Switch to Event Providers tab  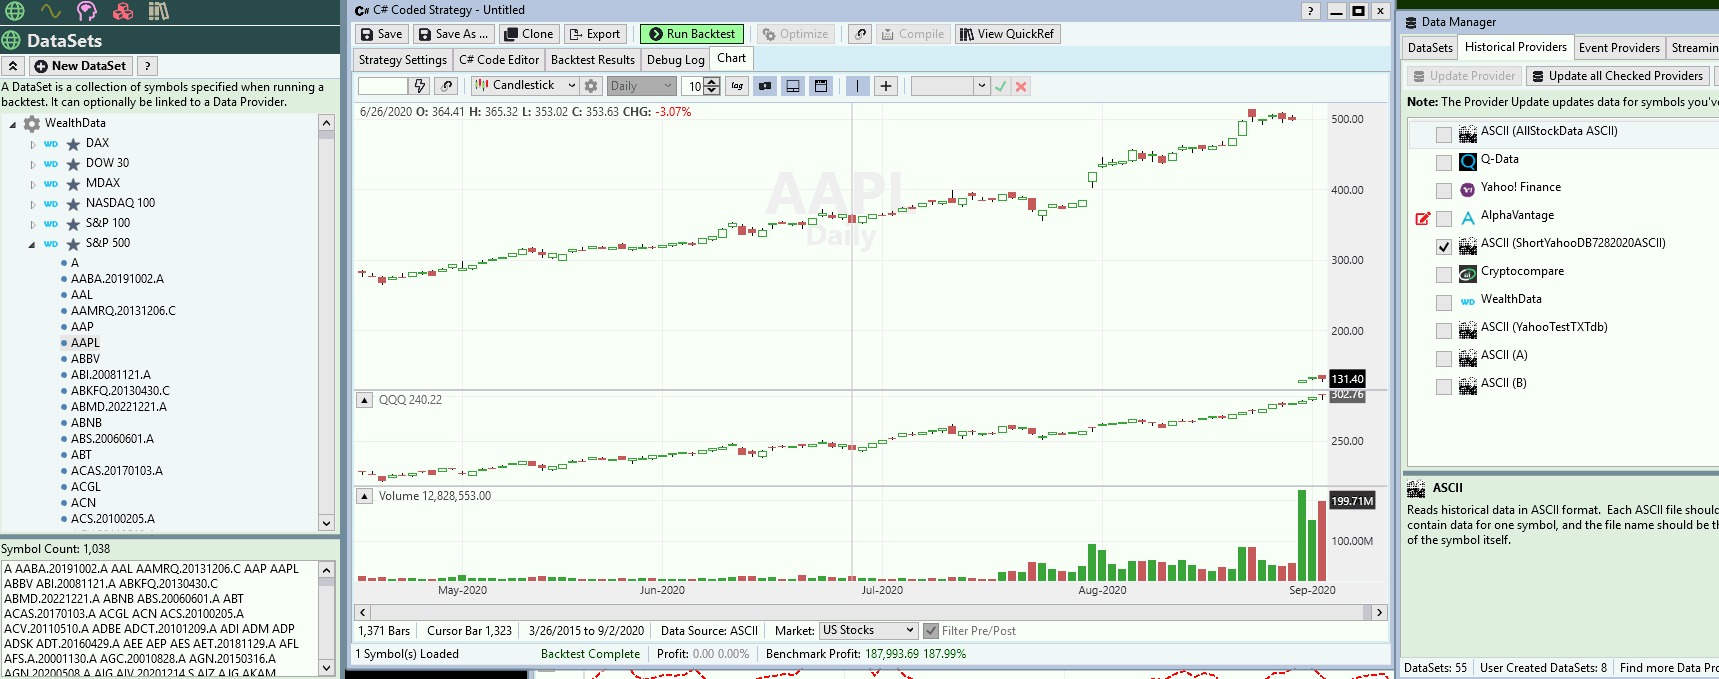(x=1619, y=48)
